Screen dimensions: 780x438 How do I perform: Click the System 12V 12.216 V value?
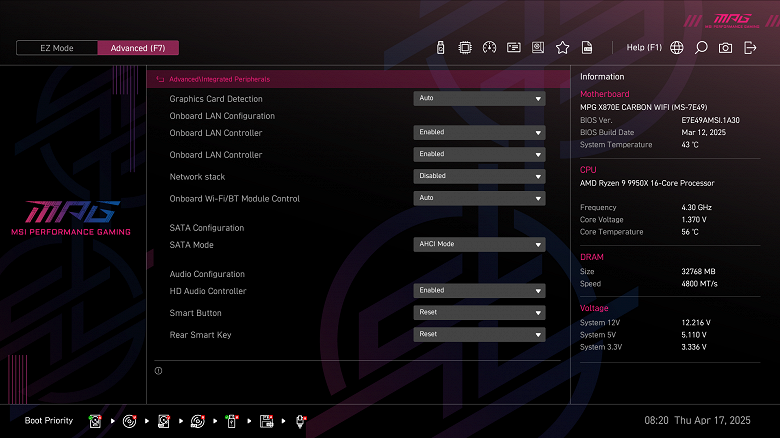pyautogui.click(x=695, y=323)
